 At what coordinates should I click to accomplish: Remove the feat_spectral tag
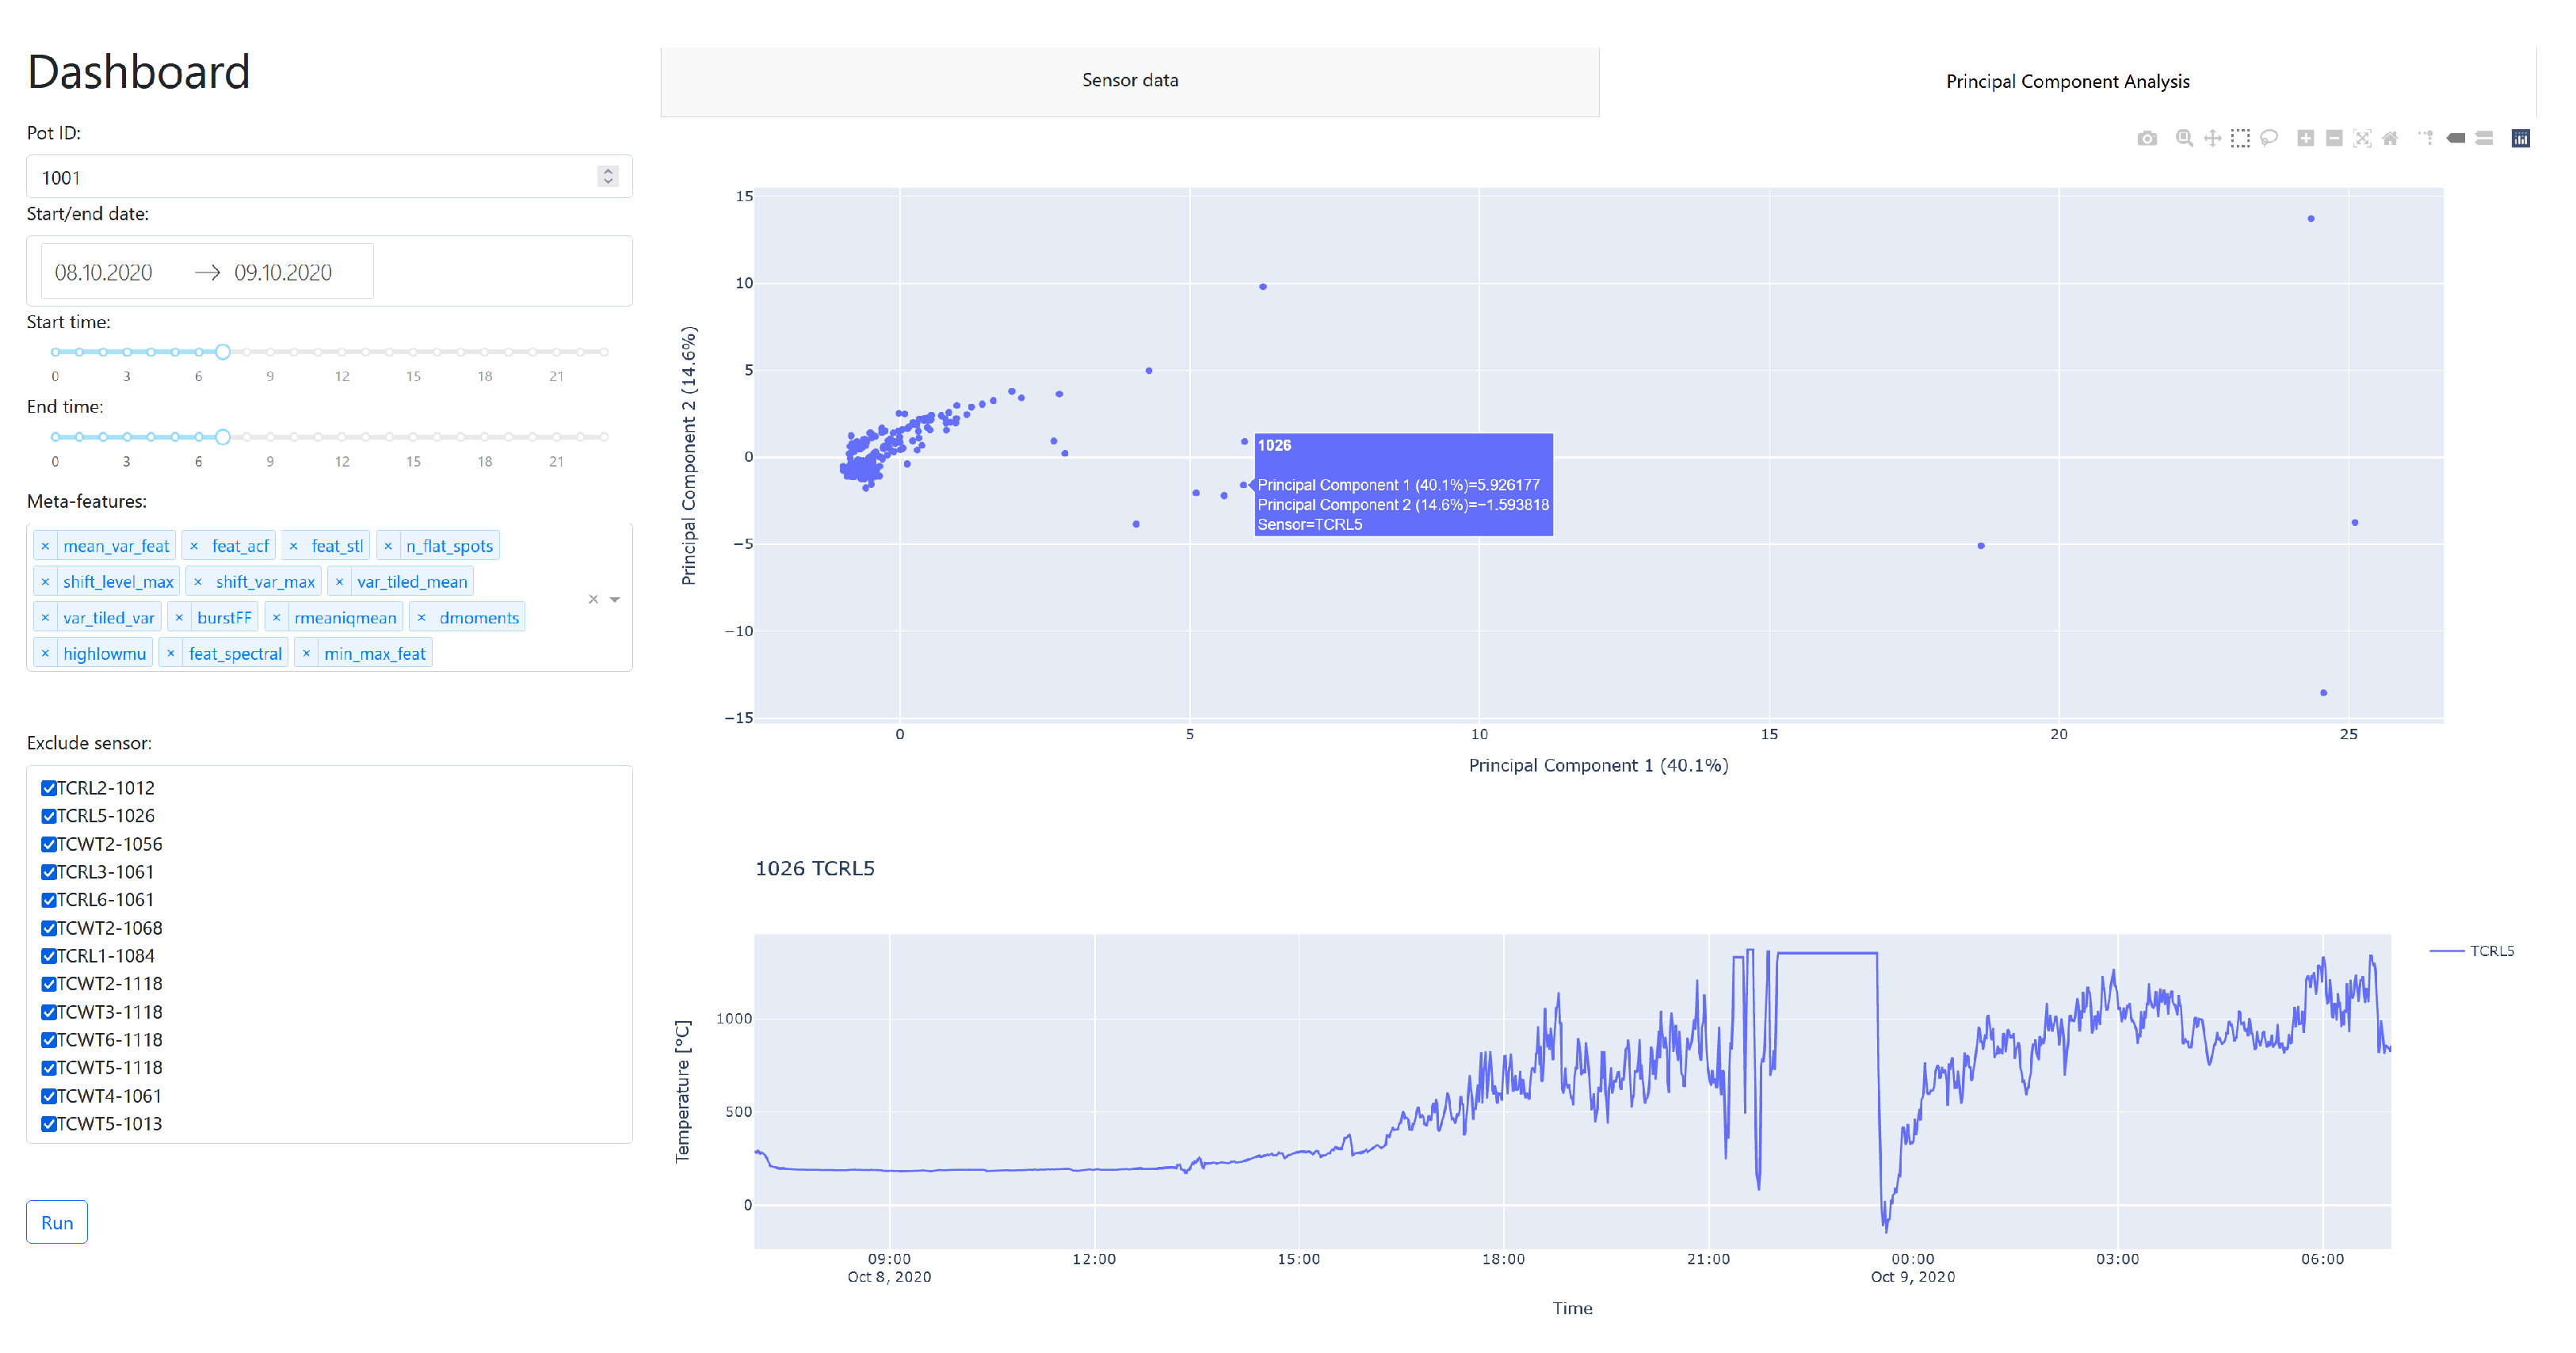(171, 654)
